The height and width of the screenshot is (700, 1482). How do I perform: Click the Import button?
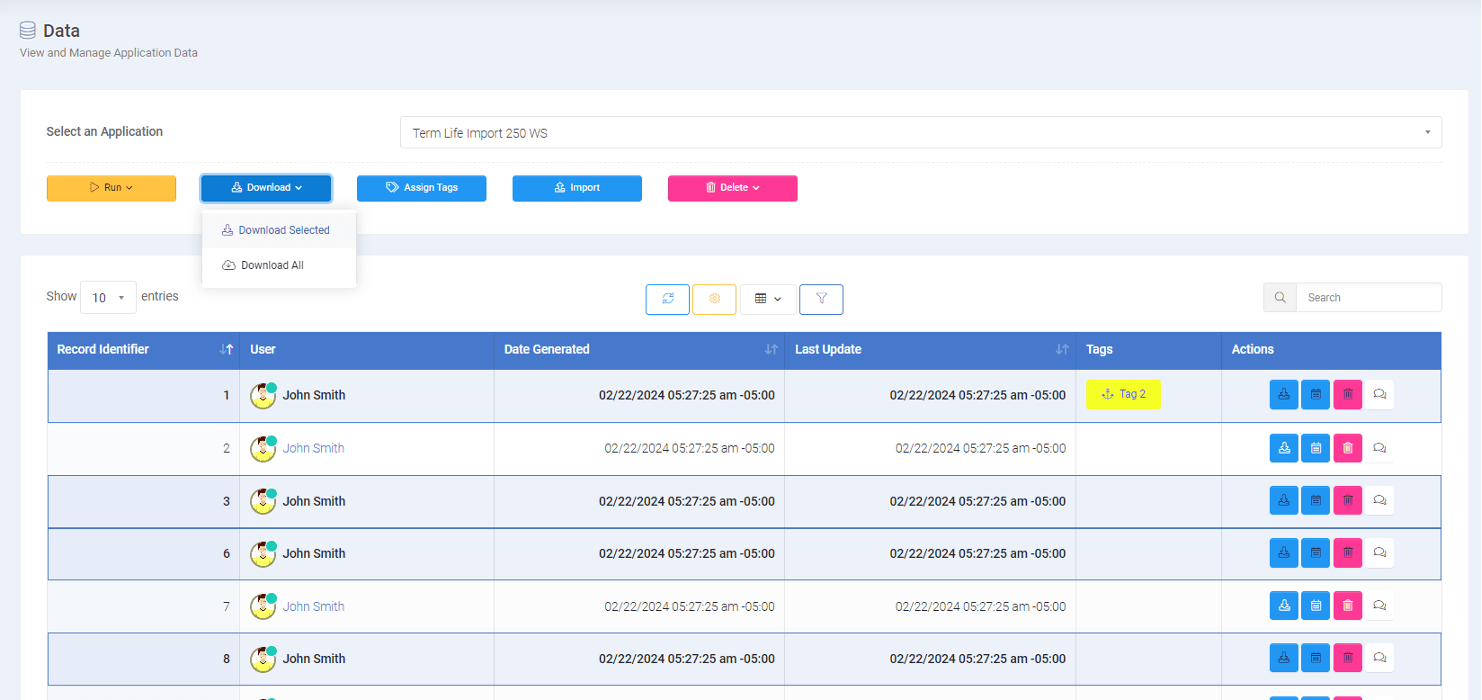click(x=577, y=188)
